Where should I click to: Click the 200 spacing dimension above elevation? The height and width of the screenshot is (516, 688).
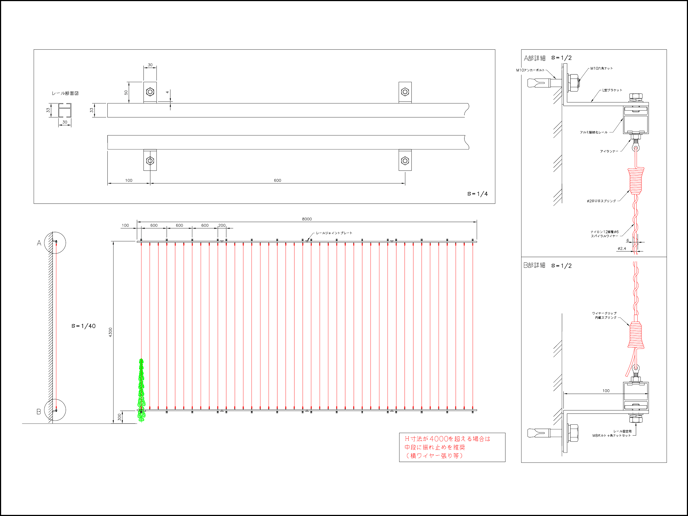(x=222, y=225)
